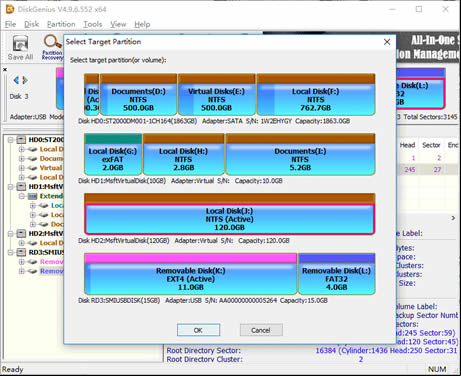Image resolution: width=461 pixels, height=376 pixels.
Task: Open the Disk menu
Action: coord(31,24)
